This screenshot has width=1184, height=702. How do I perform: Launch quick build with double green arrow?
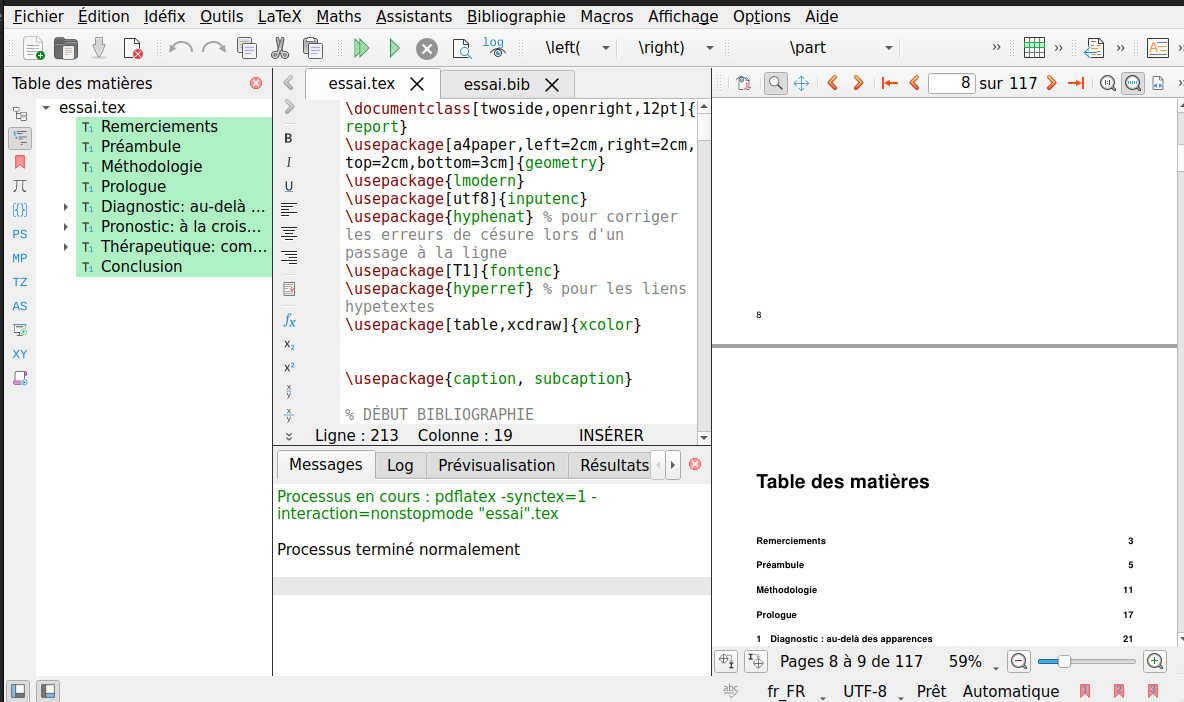point(361,48)
